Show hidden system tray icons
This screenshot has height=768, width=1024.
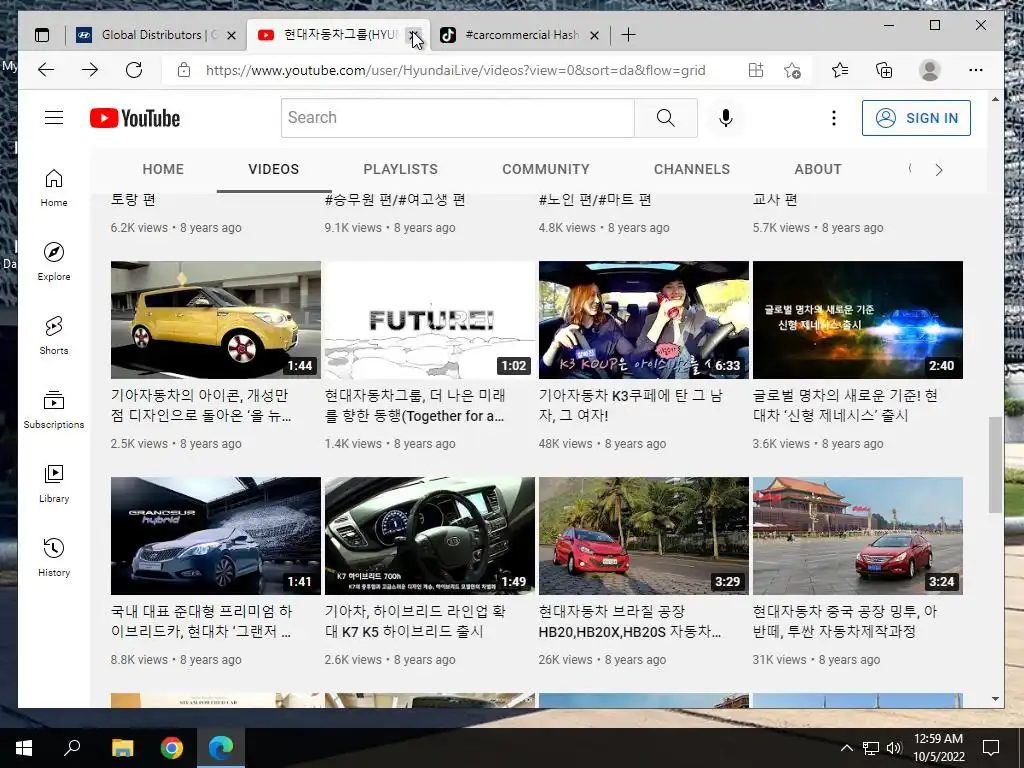coord(846,748)
